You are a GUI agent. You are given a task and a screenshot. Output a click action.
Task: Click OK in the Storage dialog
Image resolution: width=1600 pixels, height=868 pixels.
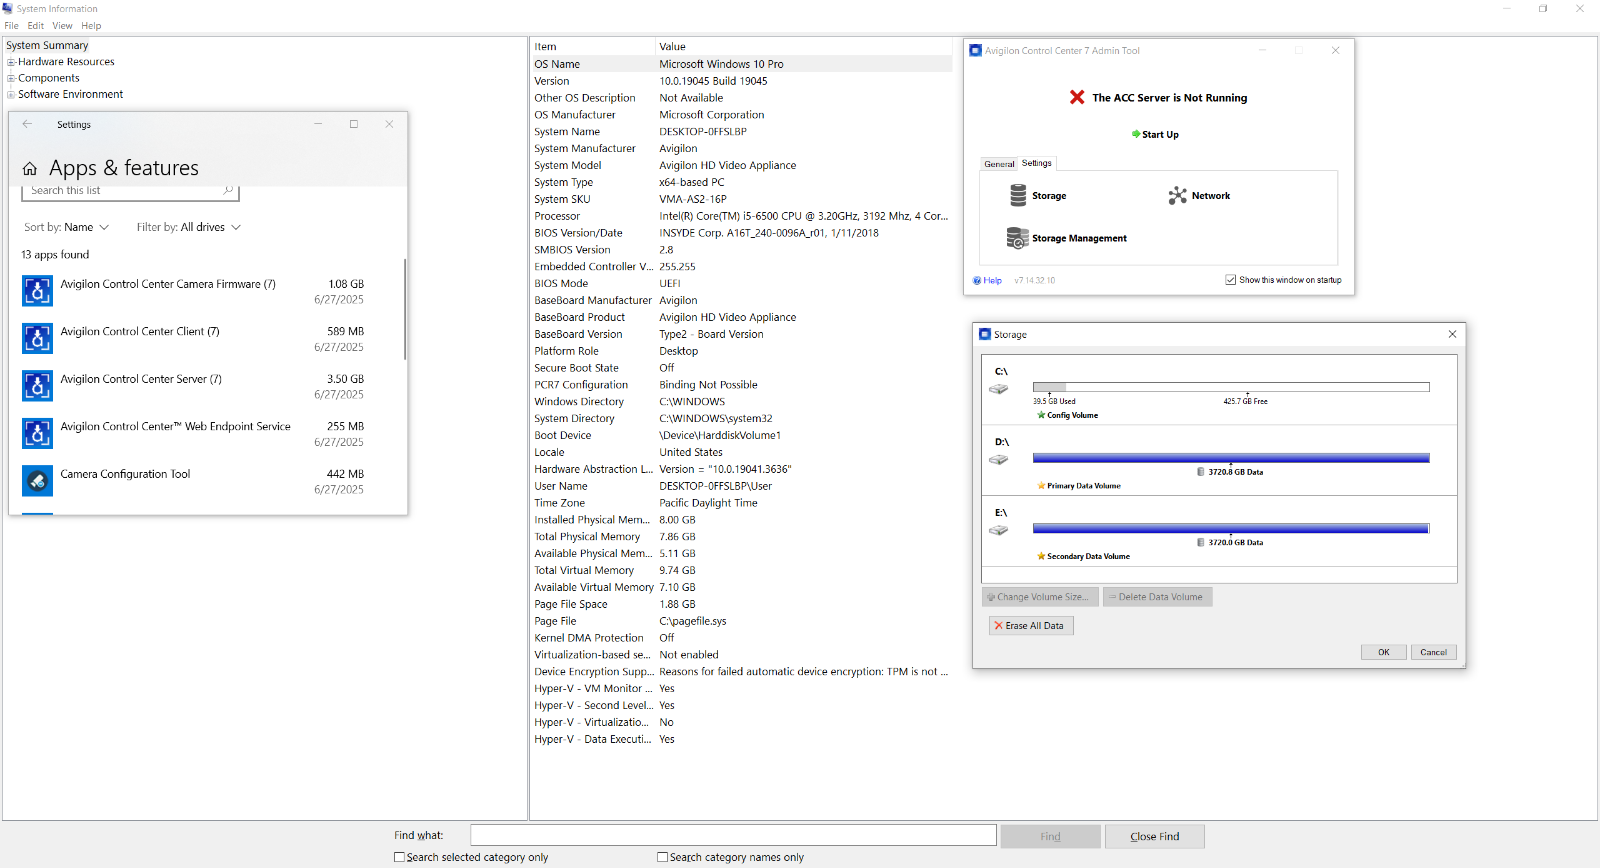tap(1384, 652)
